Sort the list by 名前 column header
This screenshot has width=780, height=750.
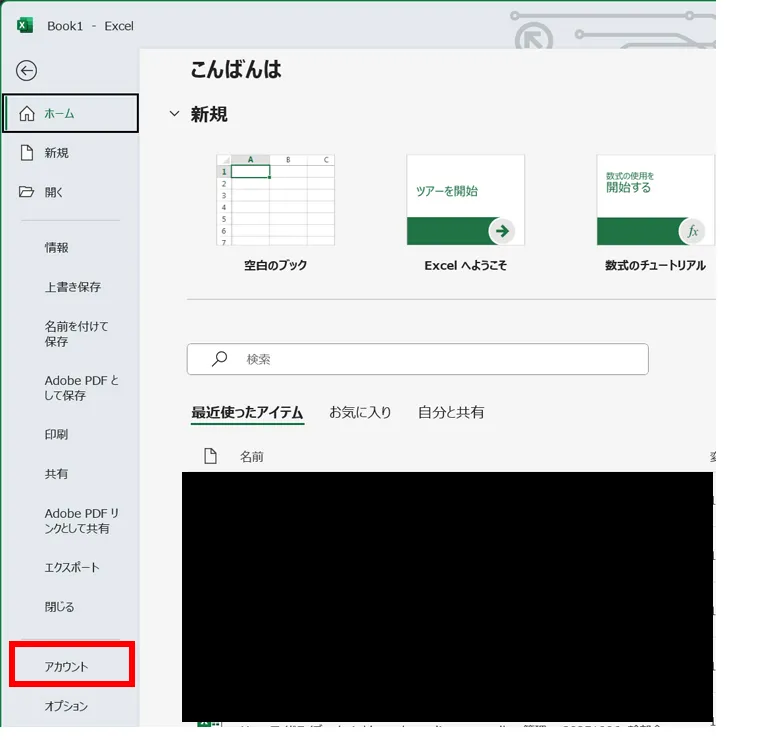[x=252, y=456]
